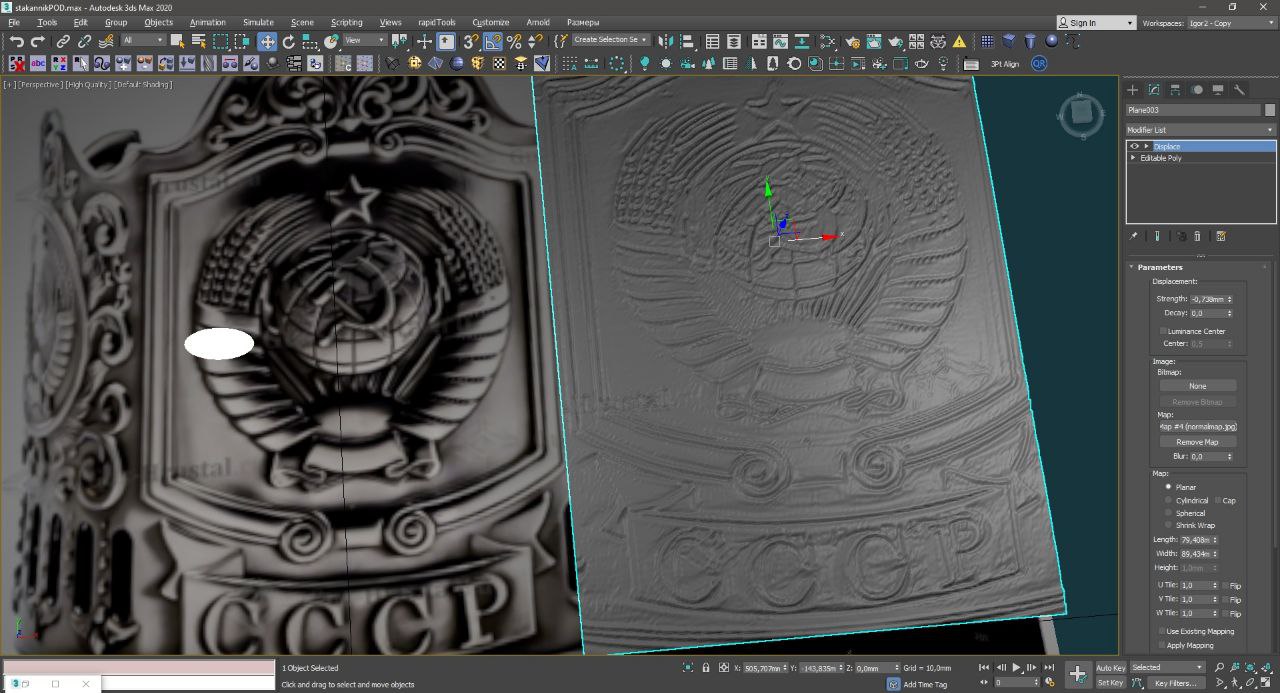The height and width of the screenshot is (693, 1280).
Task: Open the Customize menu
Action: coord(491,22)
